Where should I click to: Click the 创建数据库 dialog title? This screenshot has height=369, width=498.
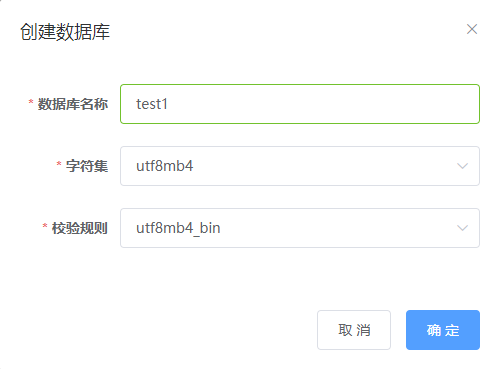[65, 32]
